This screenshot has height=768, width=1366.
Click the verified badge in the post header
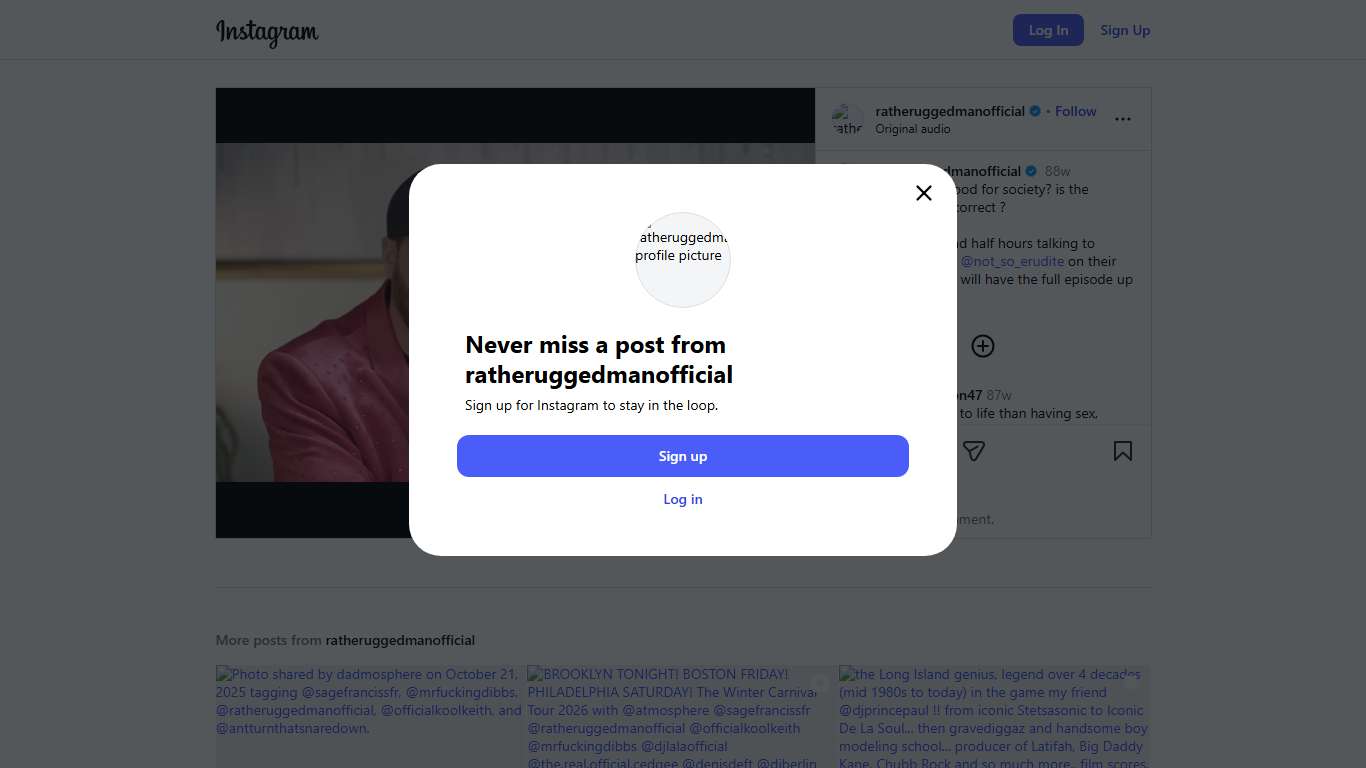(1036, 111)
